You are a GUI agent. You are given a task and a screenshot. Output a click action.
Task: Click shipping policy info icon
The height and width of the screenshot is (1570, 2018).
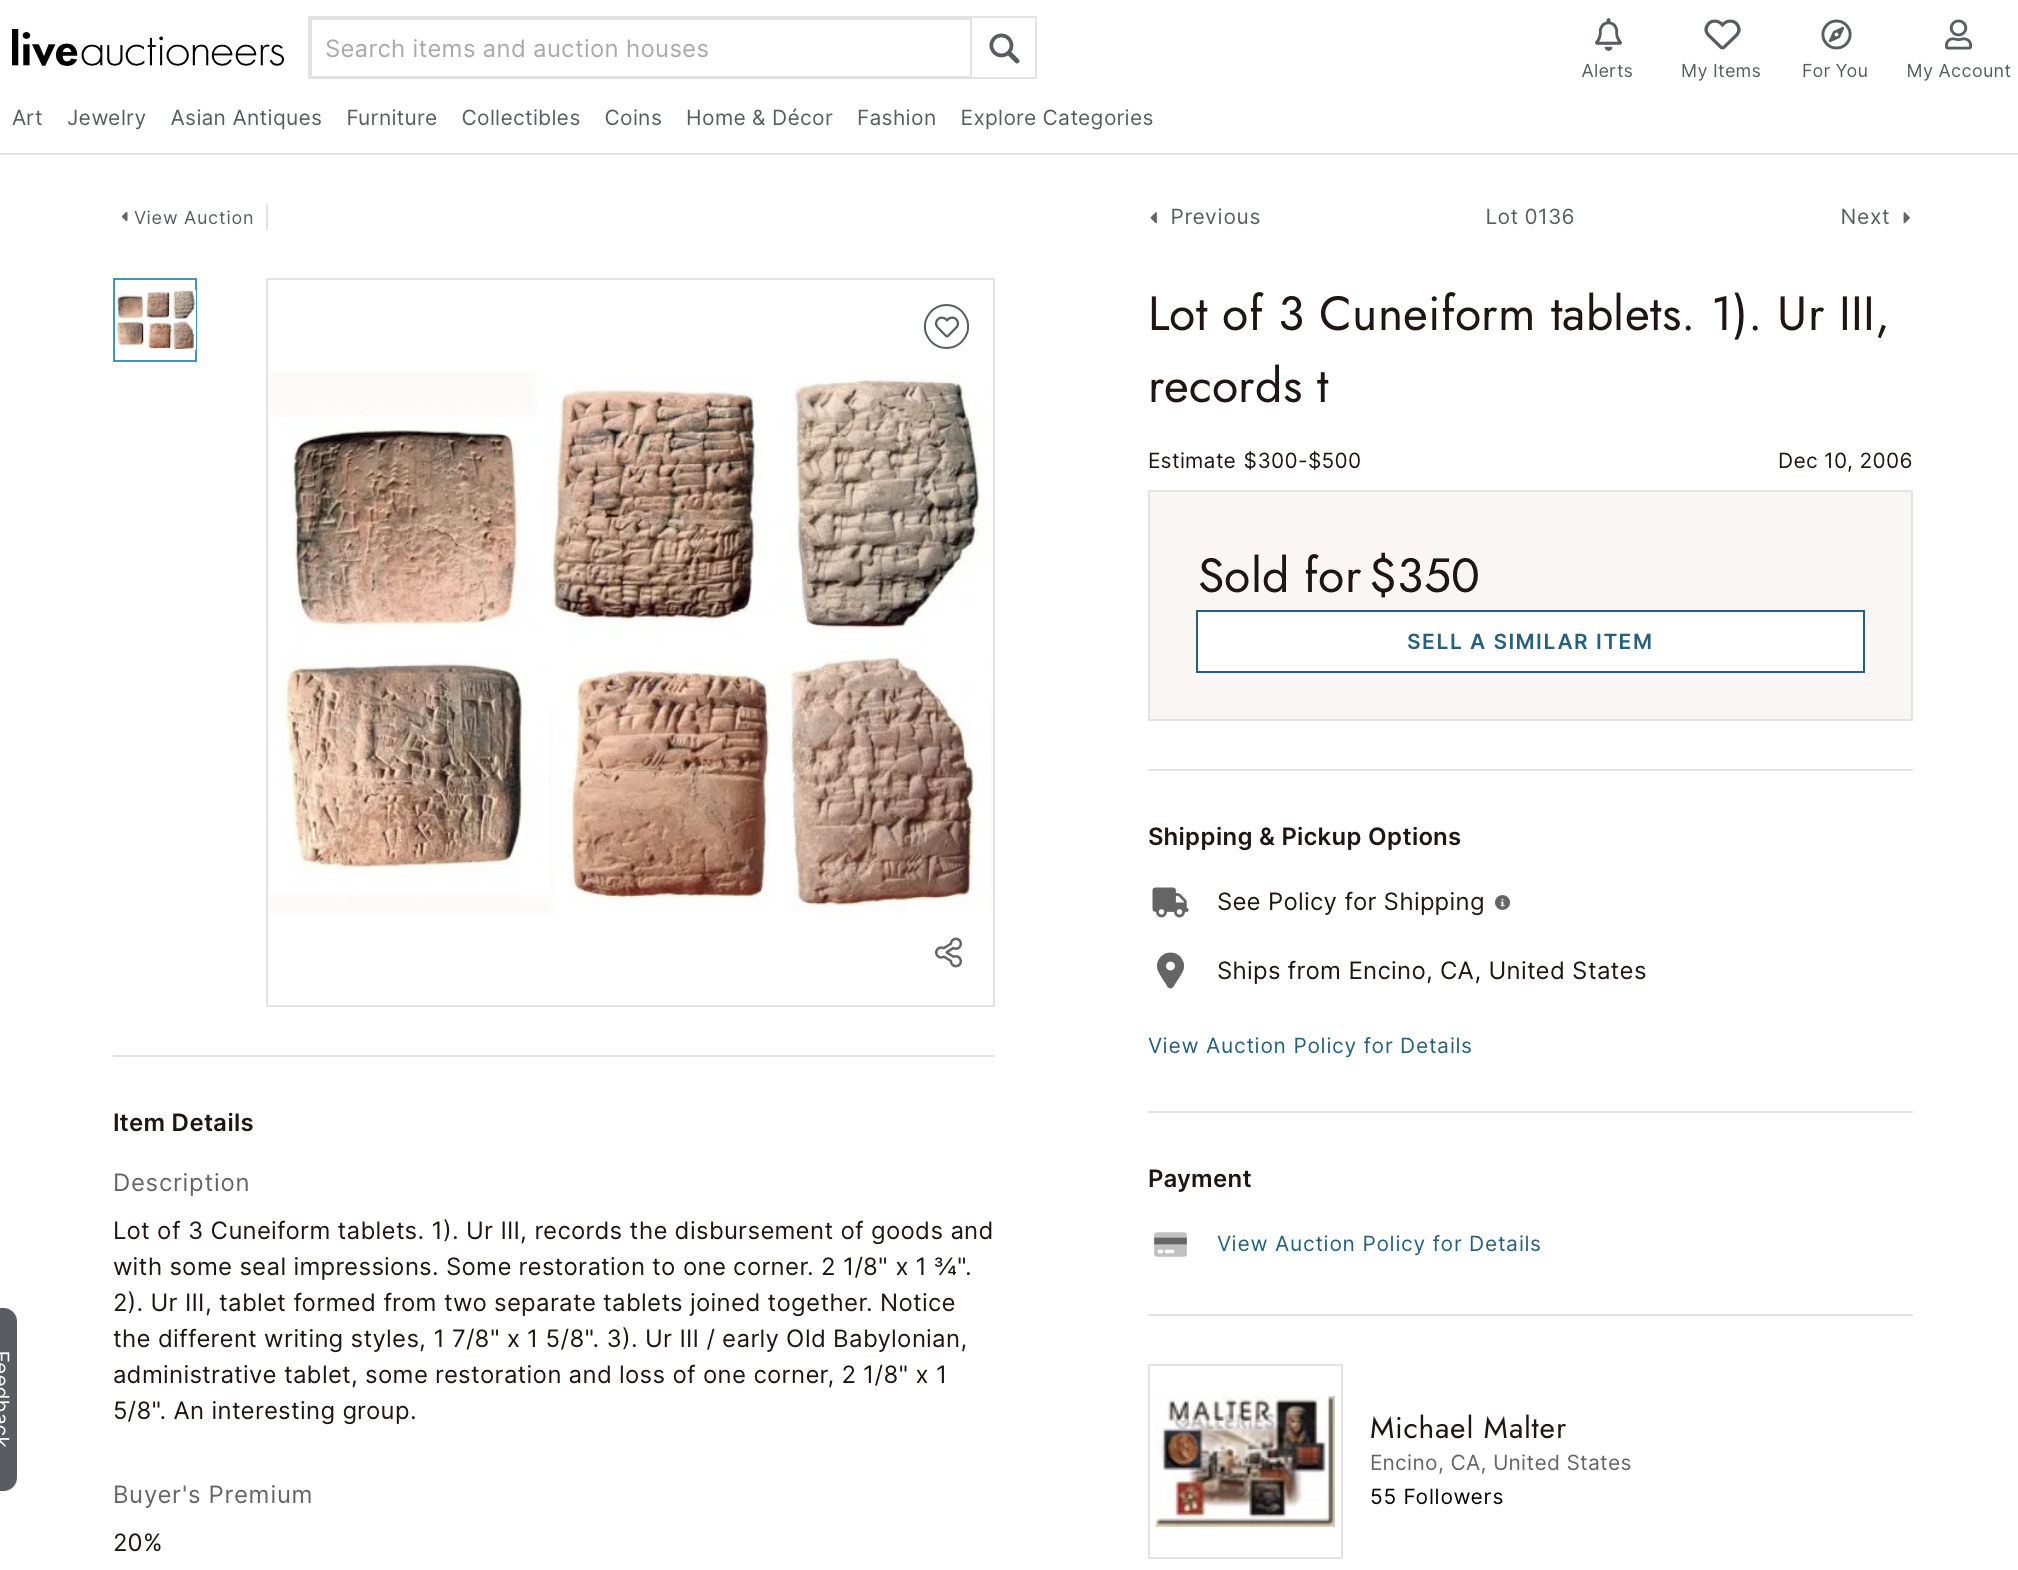(x=1502, y=902)
